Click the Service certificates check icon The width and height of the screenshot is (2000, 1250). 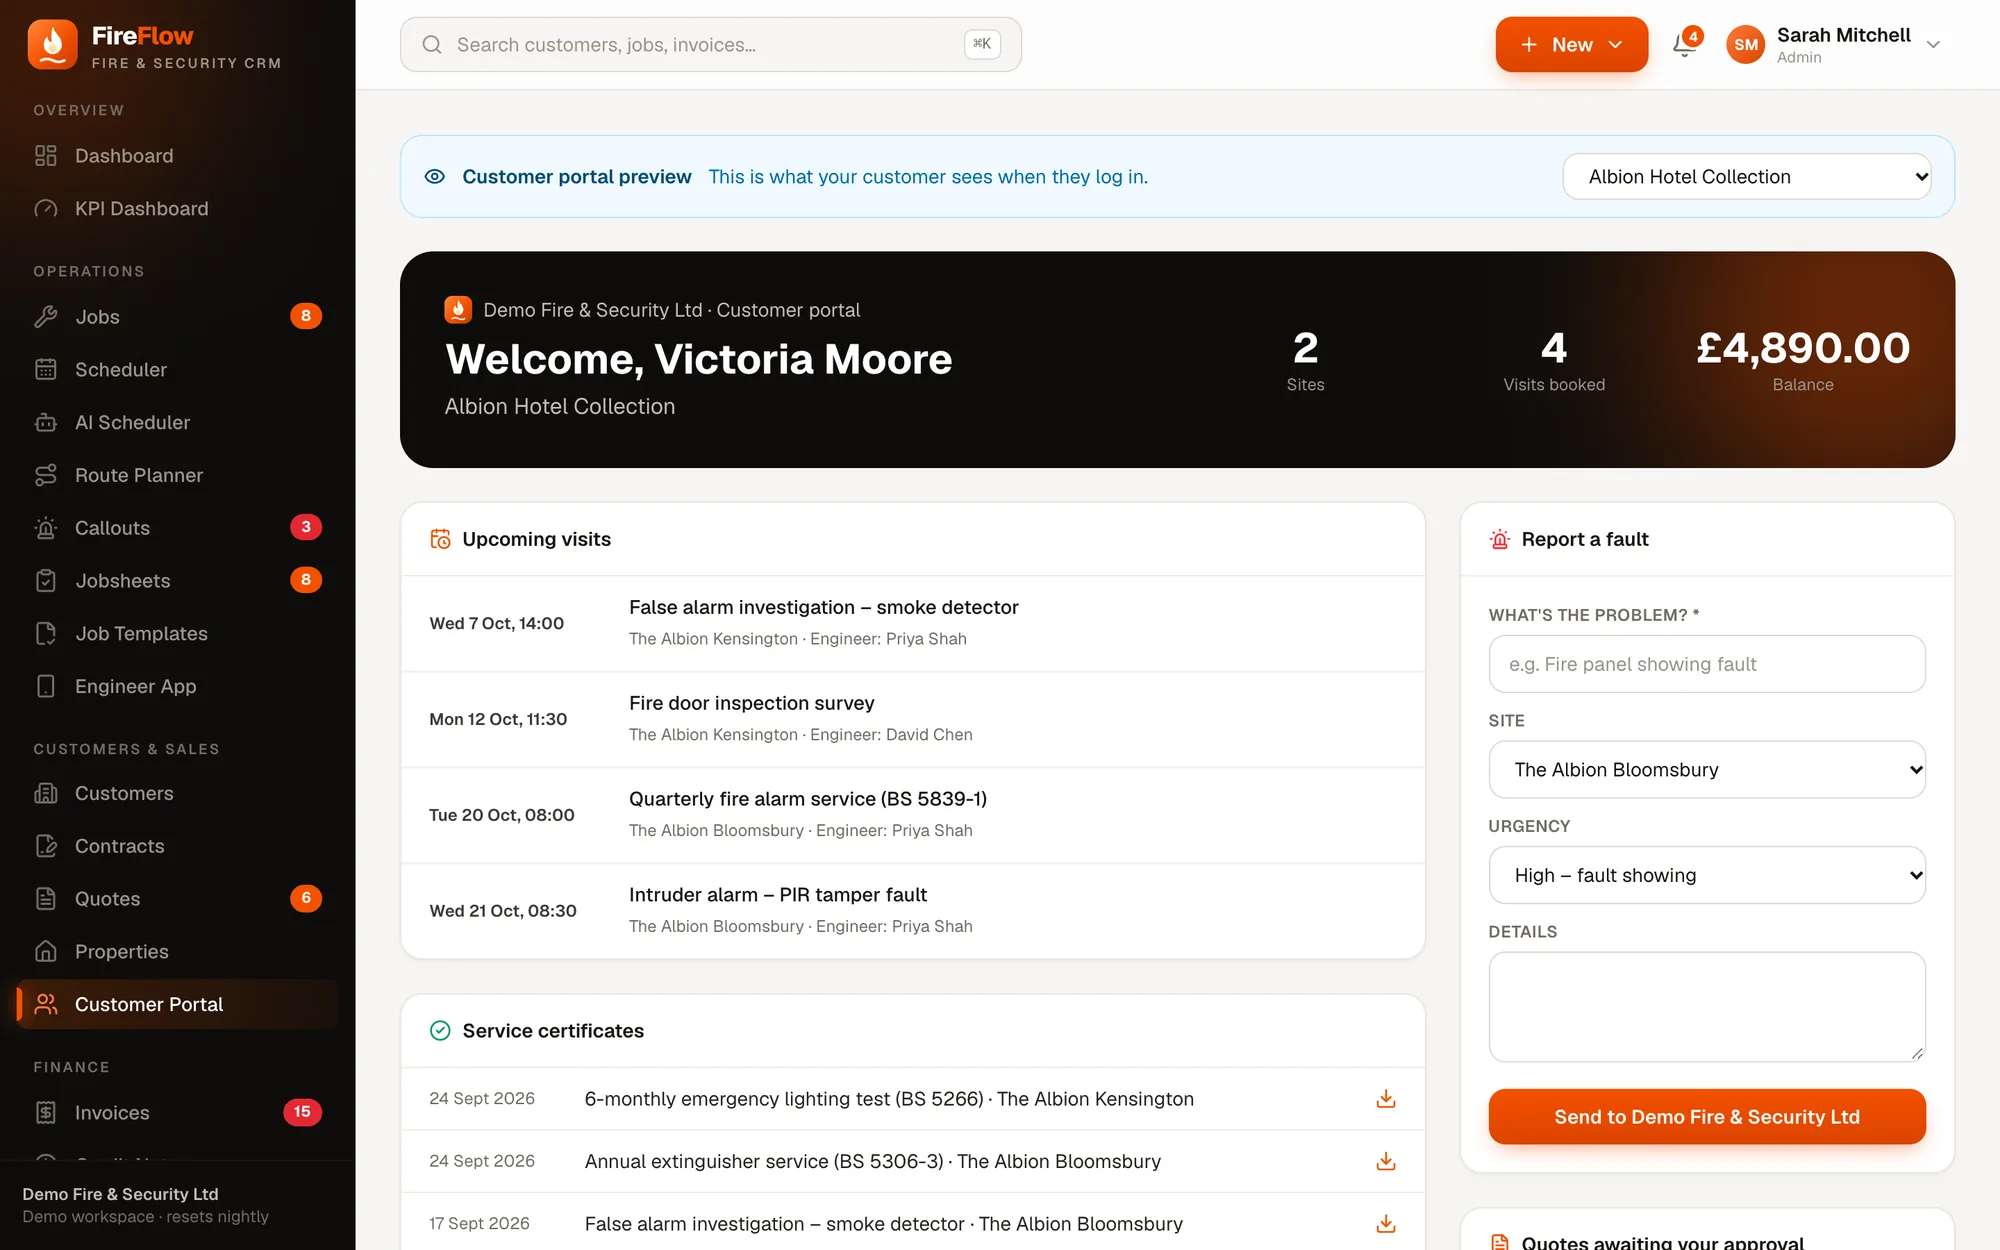tap(440, 1031)
